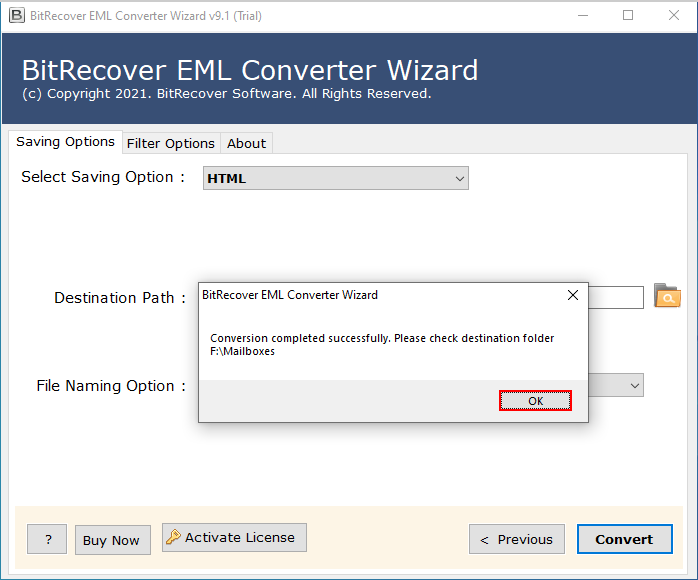Expand the File Naming Option dropdown
698x580 pixels.
[616, 385]
